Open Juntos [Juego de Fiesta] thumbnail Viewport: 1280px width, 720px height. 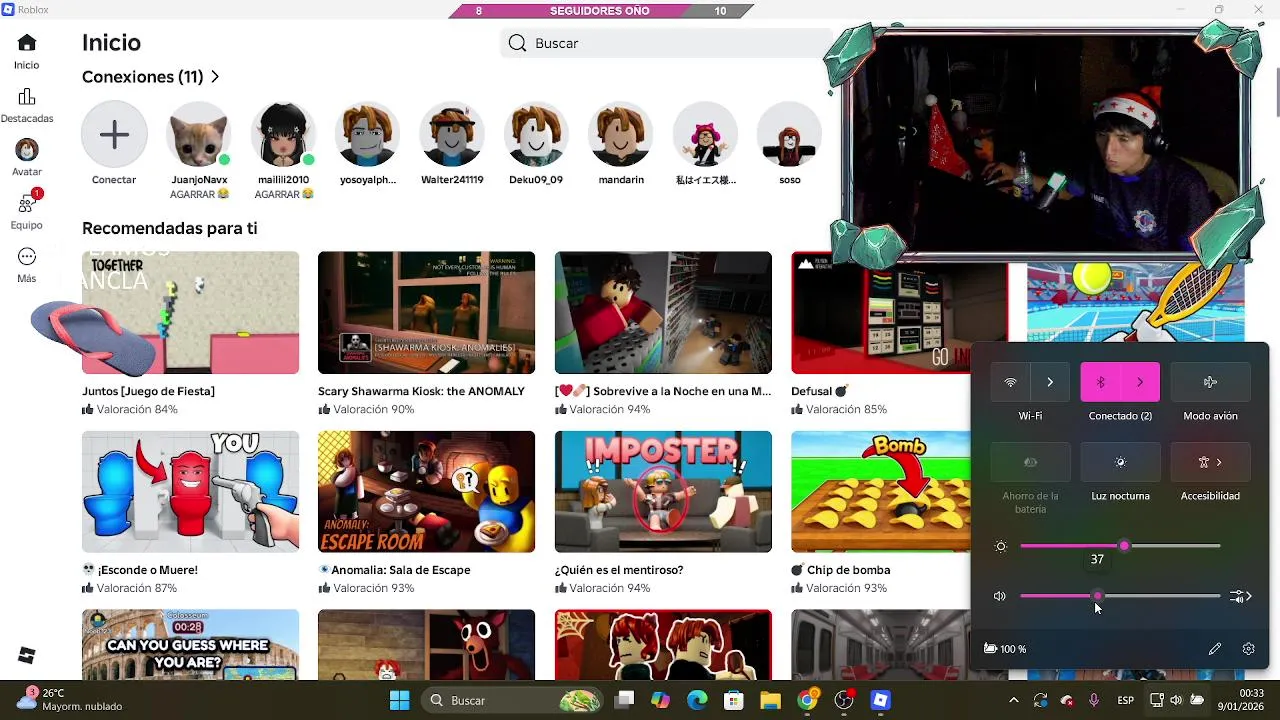point(190,313)
